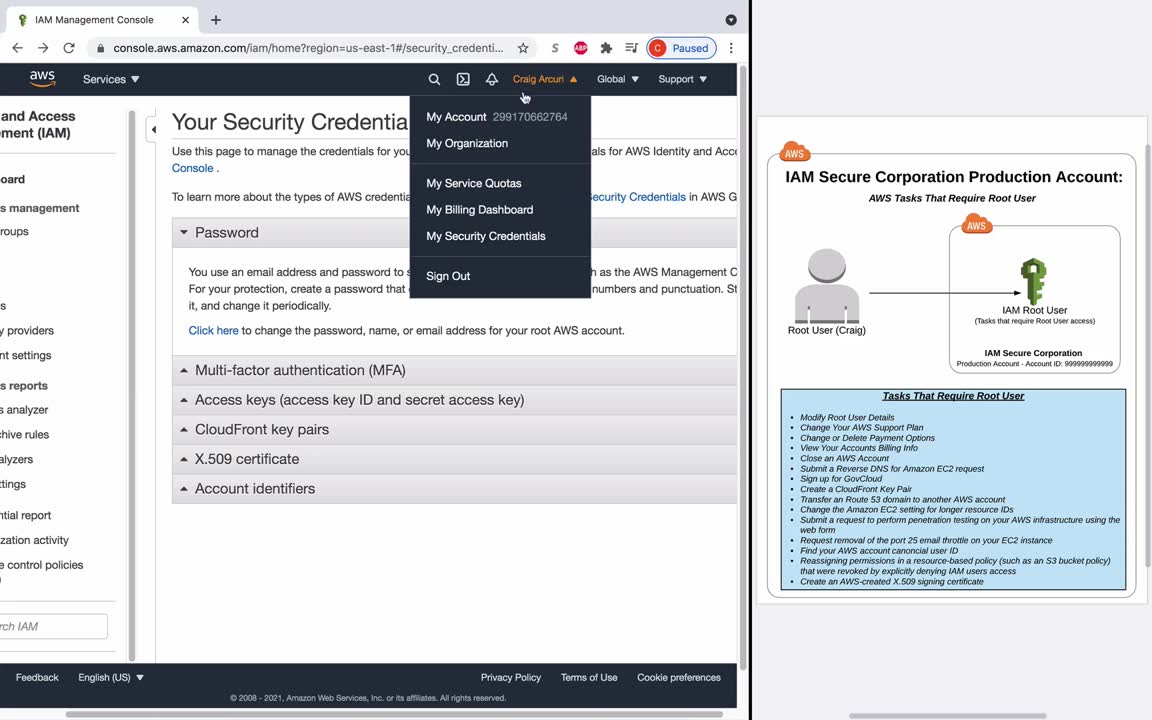
Task: Click the S extension icon in toolbar
Action: [555, 48]
